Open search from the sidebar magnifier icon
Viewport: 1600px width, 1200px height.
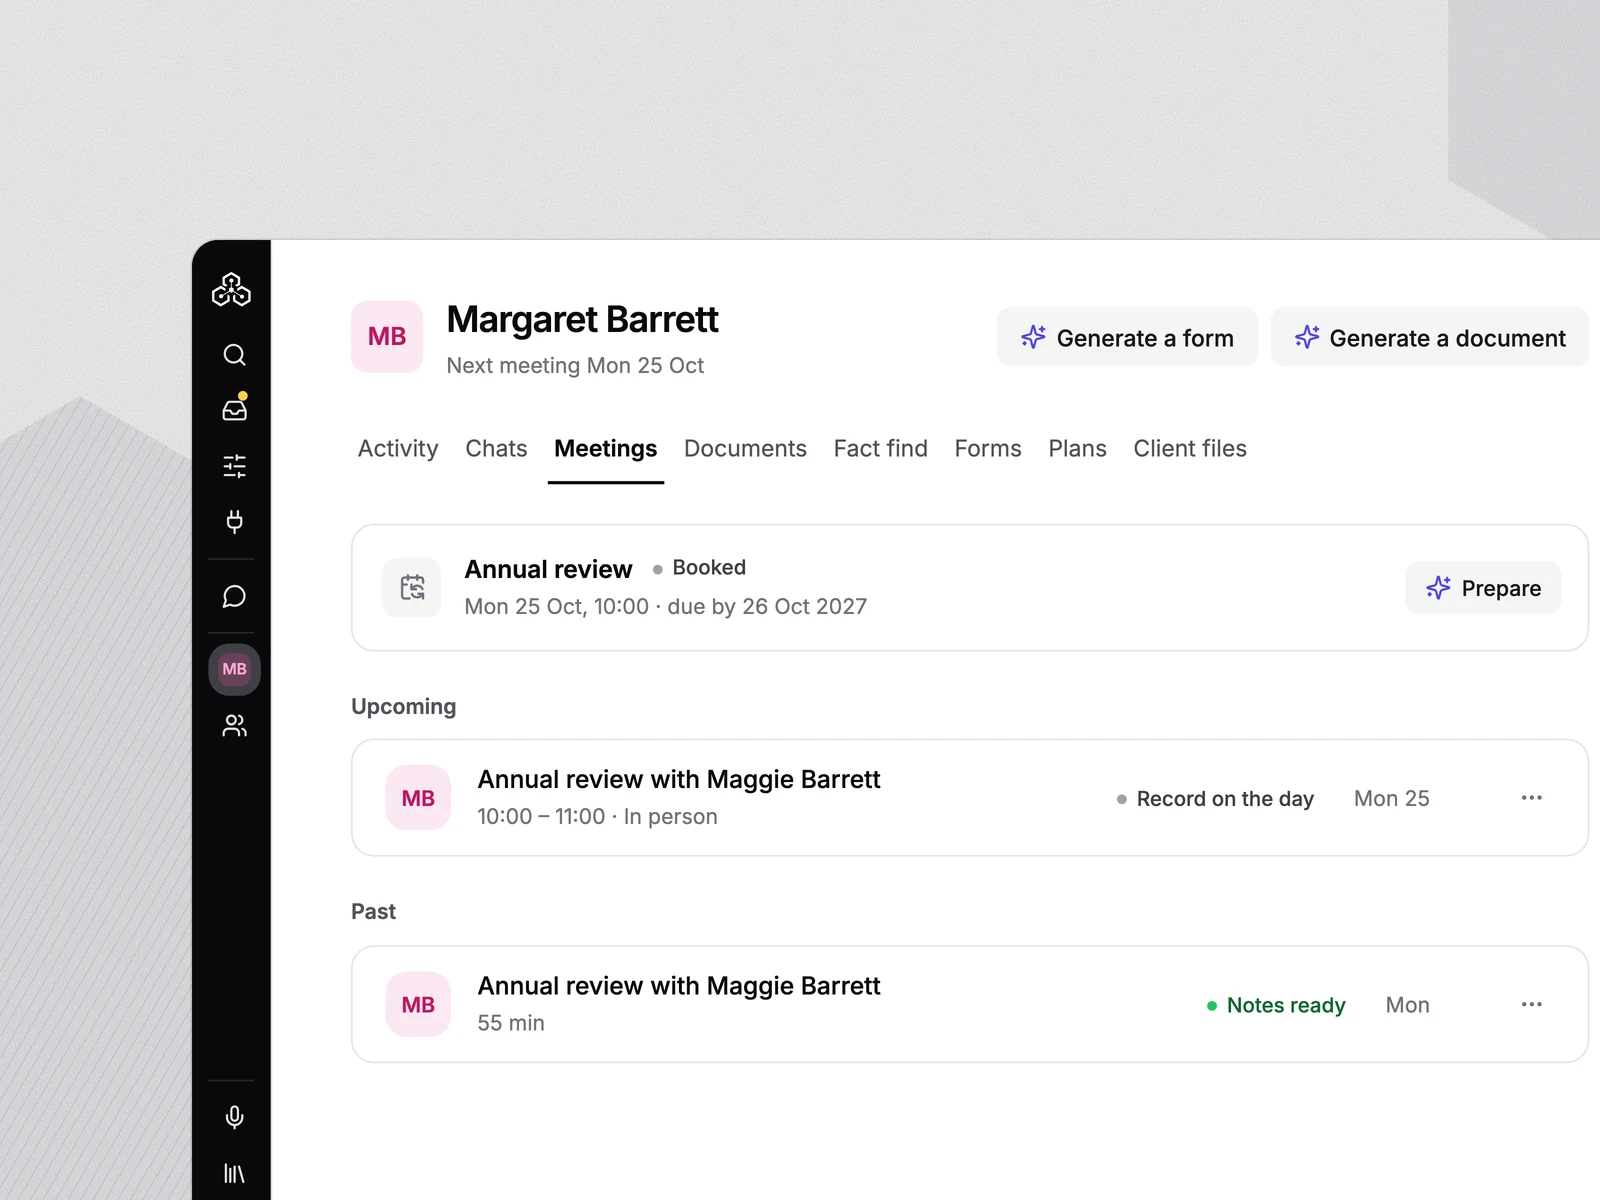234,355
